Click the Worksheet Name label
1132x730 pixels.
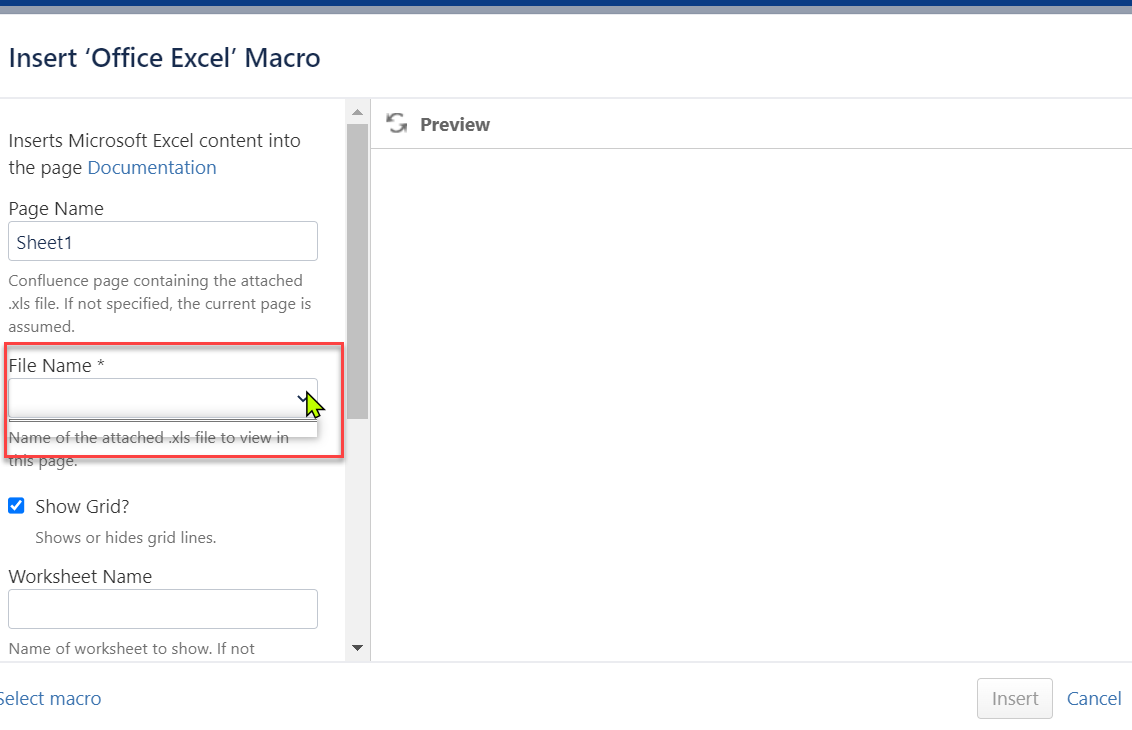click(80, 576)
